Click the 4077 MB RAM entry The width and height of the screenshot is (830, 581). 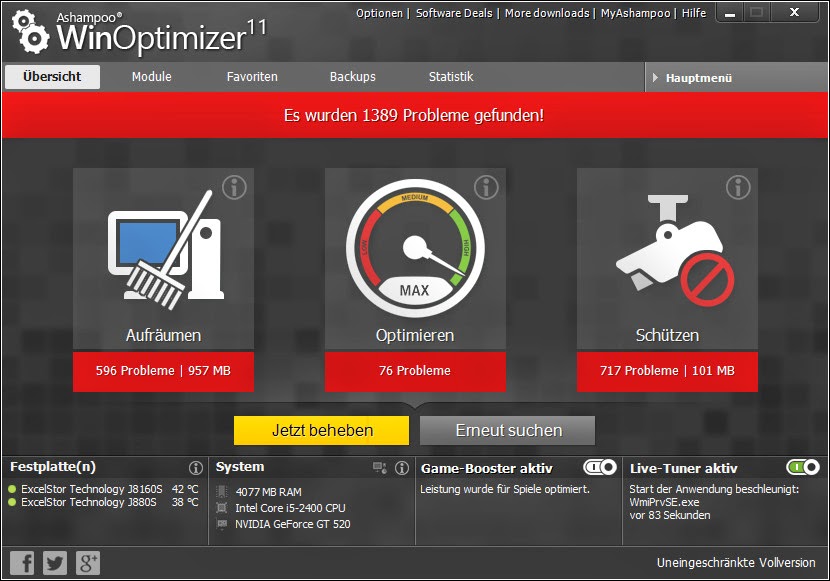click(x=268, y=492)
